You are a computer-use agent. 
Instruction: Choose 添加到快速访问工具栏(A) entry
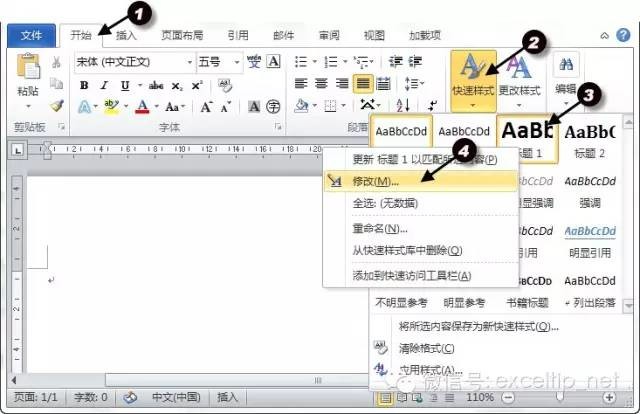click(x=420, y=276)
